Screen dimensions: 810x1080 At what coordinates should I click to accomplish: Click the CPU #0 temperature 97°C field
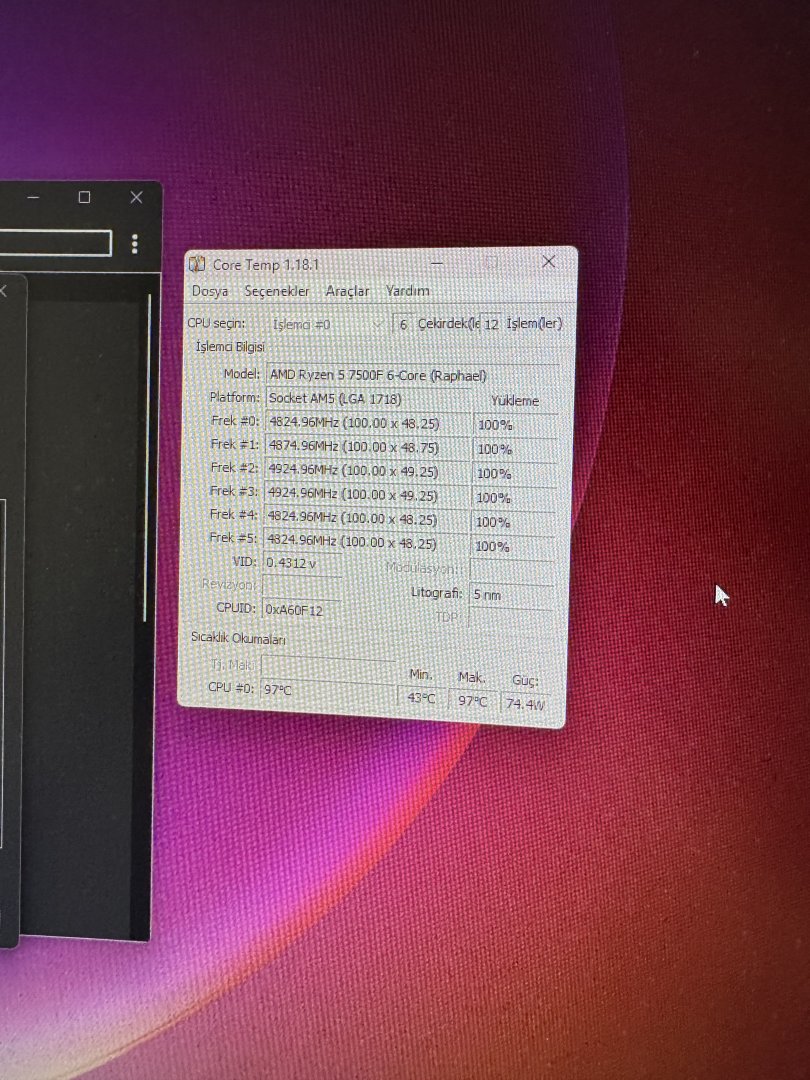coord(329,690)
